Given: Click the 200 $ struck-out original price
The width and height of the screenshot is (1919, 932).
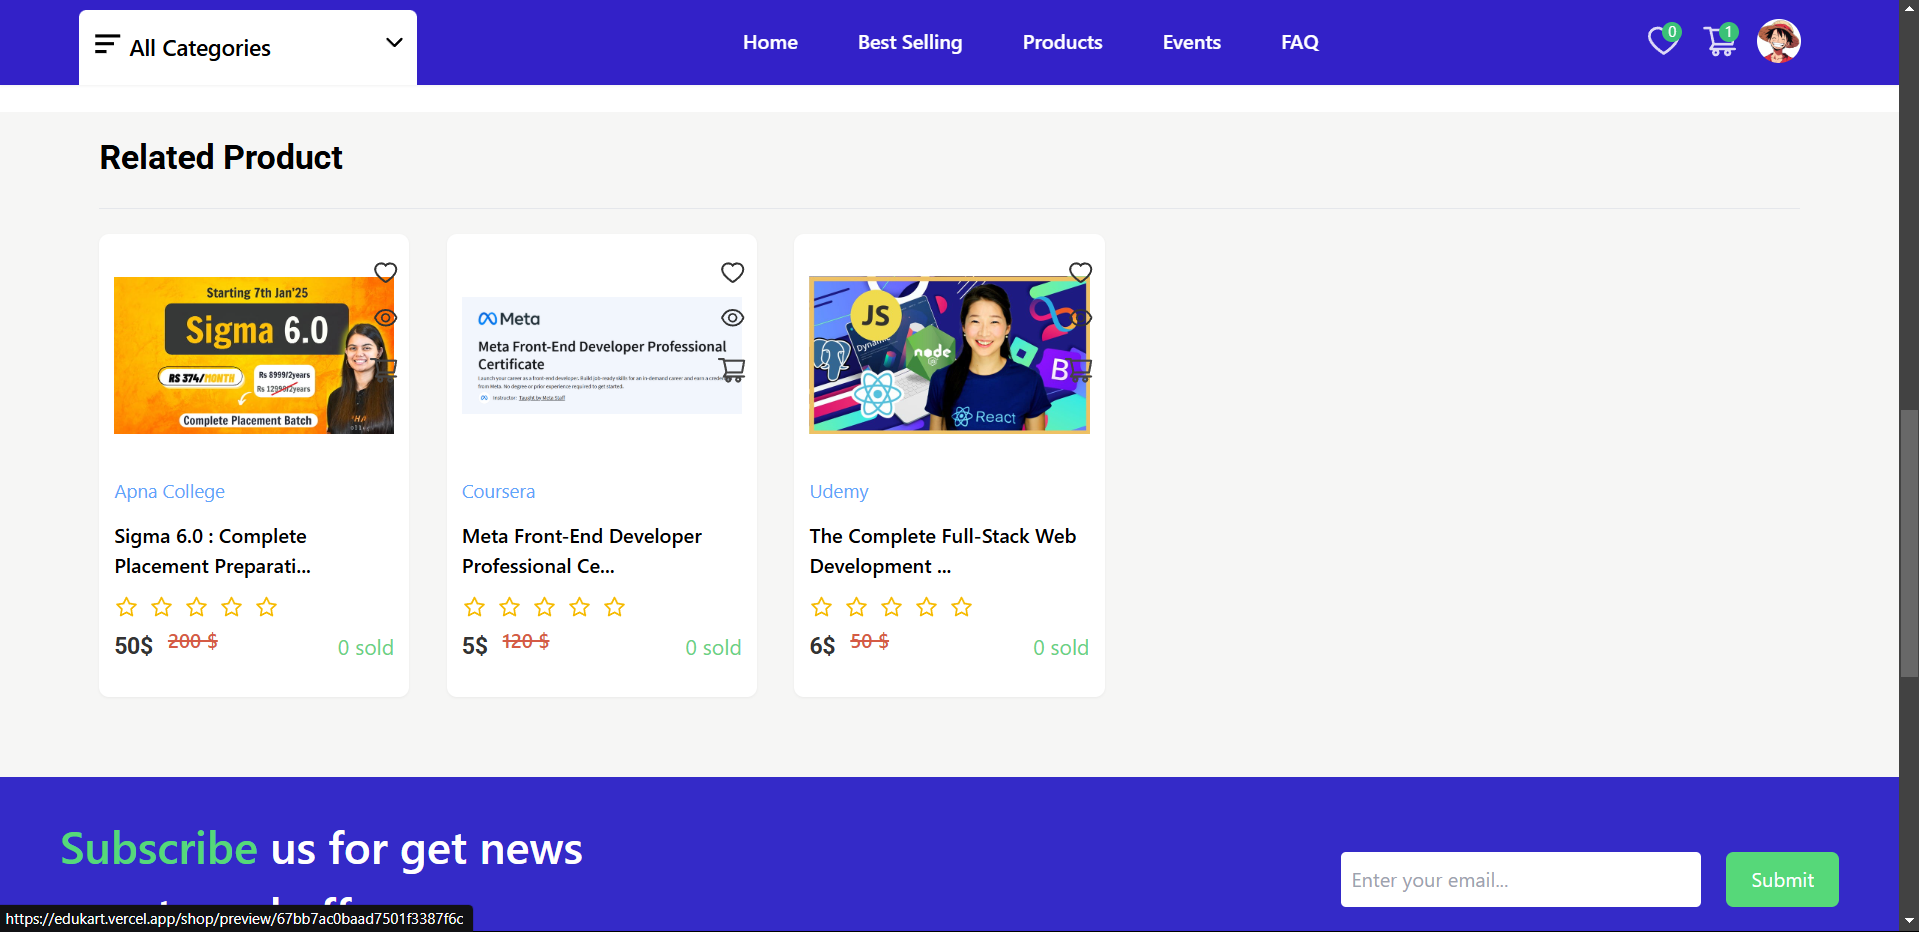Looking at the screenshot, I should (x=193, y=641).
